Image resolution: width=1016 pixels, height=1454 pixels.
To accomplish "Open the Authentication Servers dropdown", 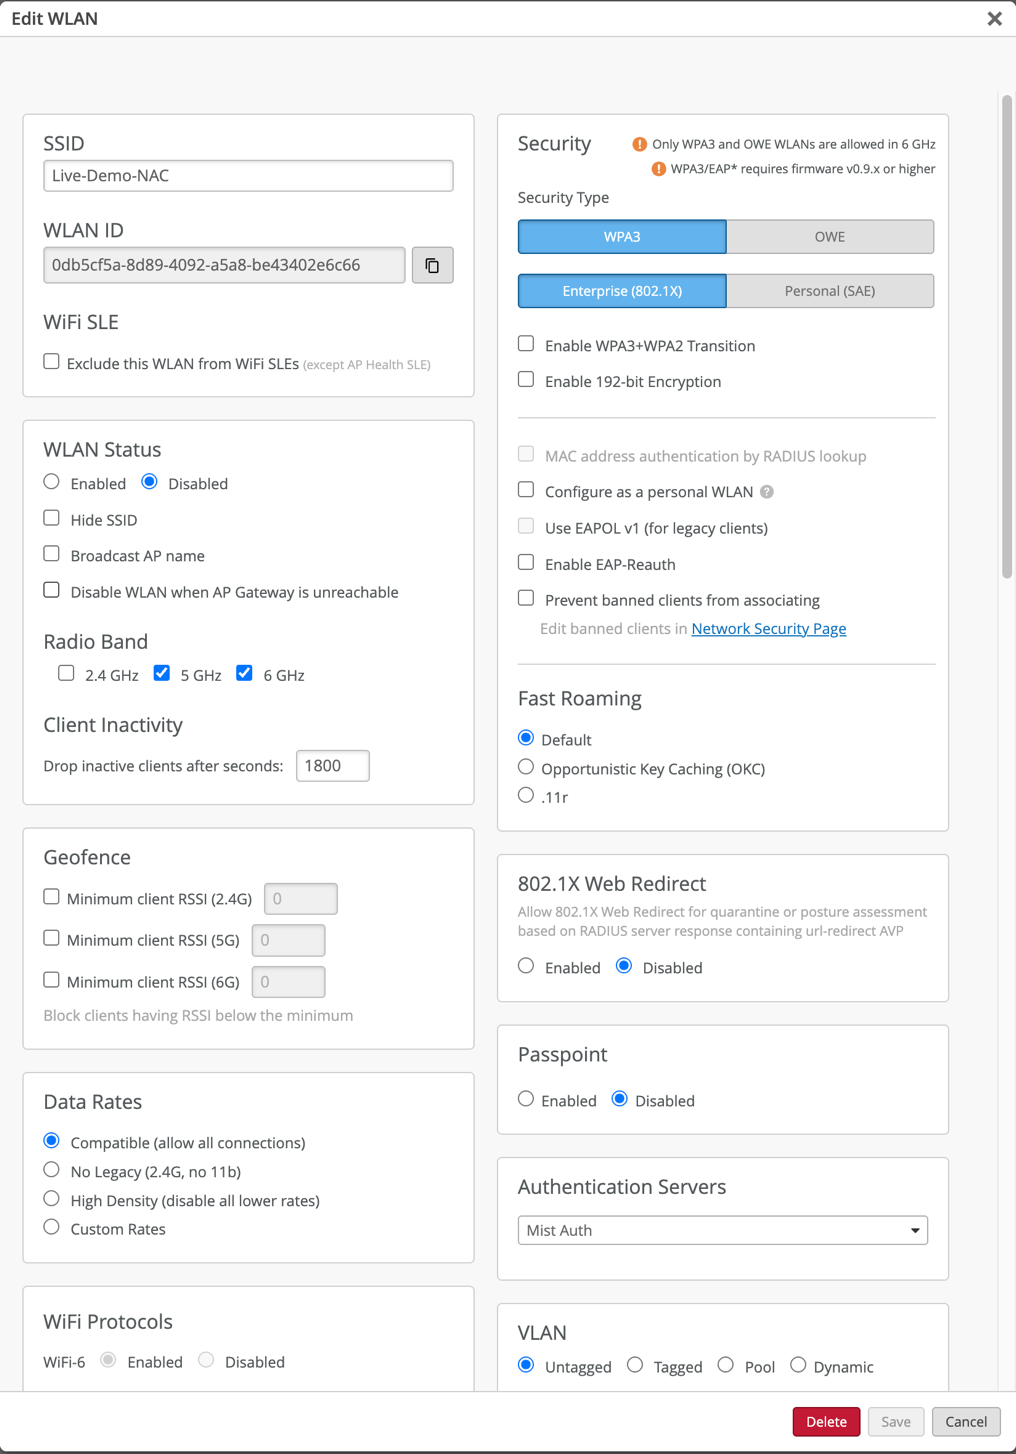I will [722, 1230].
